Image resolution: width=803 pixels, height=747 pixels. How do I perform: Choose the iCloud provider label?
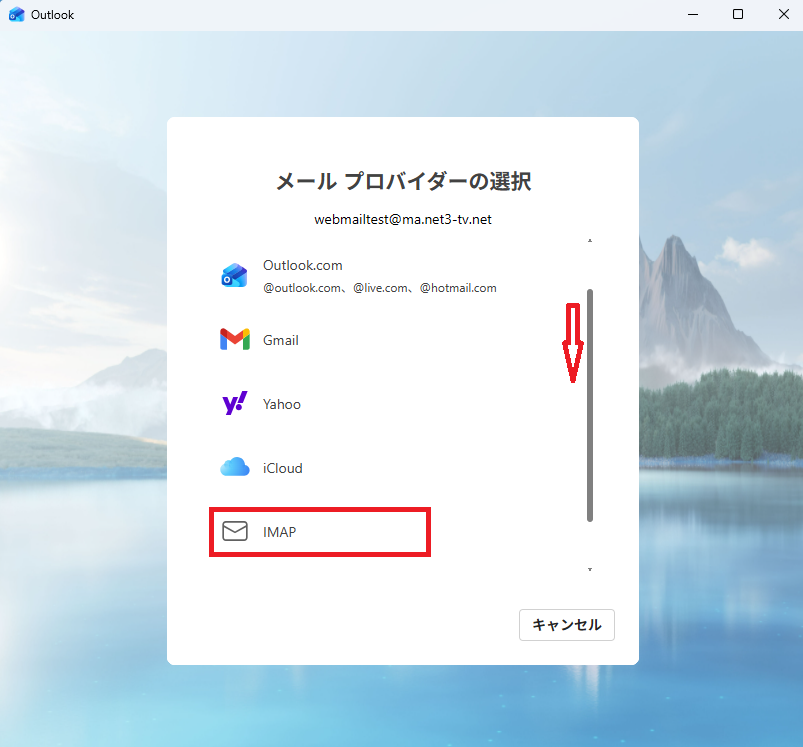click(x=283, y=468)
